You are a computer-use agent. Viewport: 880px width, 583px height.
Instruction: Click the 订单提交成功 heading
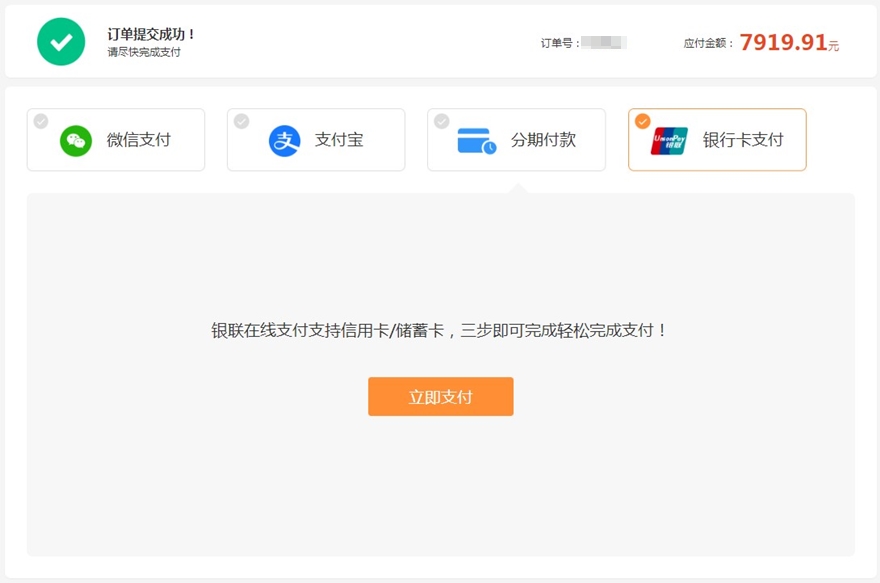click(x=152, y=34)
